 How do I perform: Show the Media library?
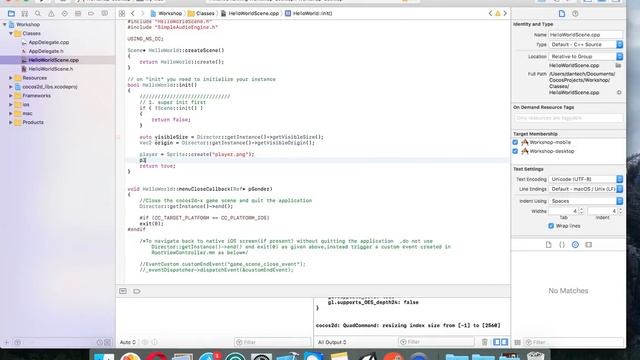(x=589, y=245)
